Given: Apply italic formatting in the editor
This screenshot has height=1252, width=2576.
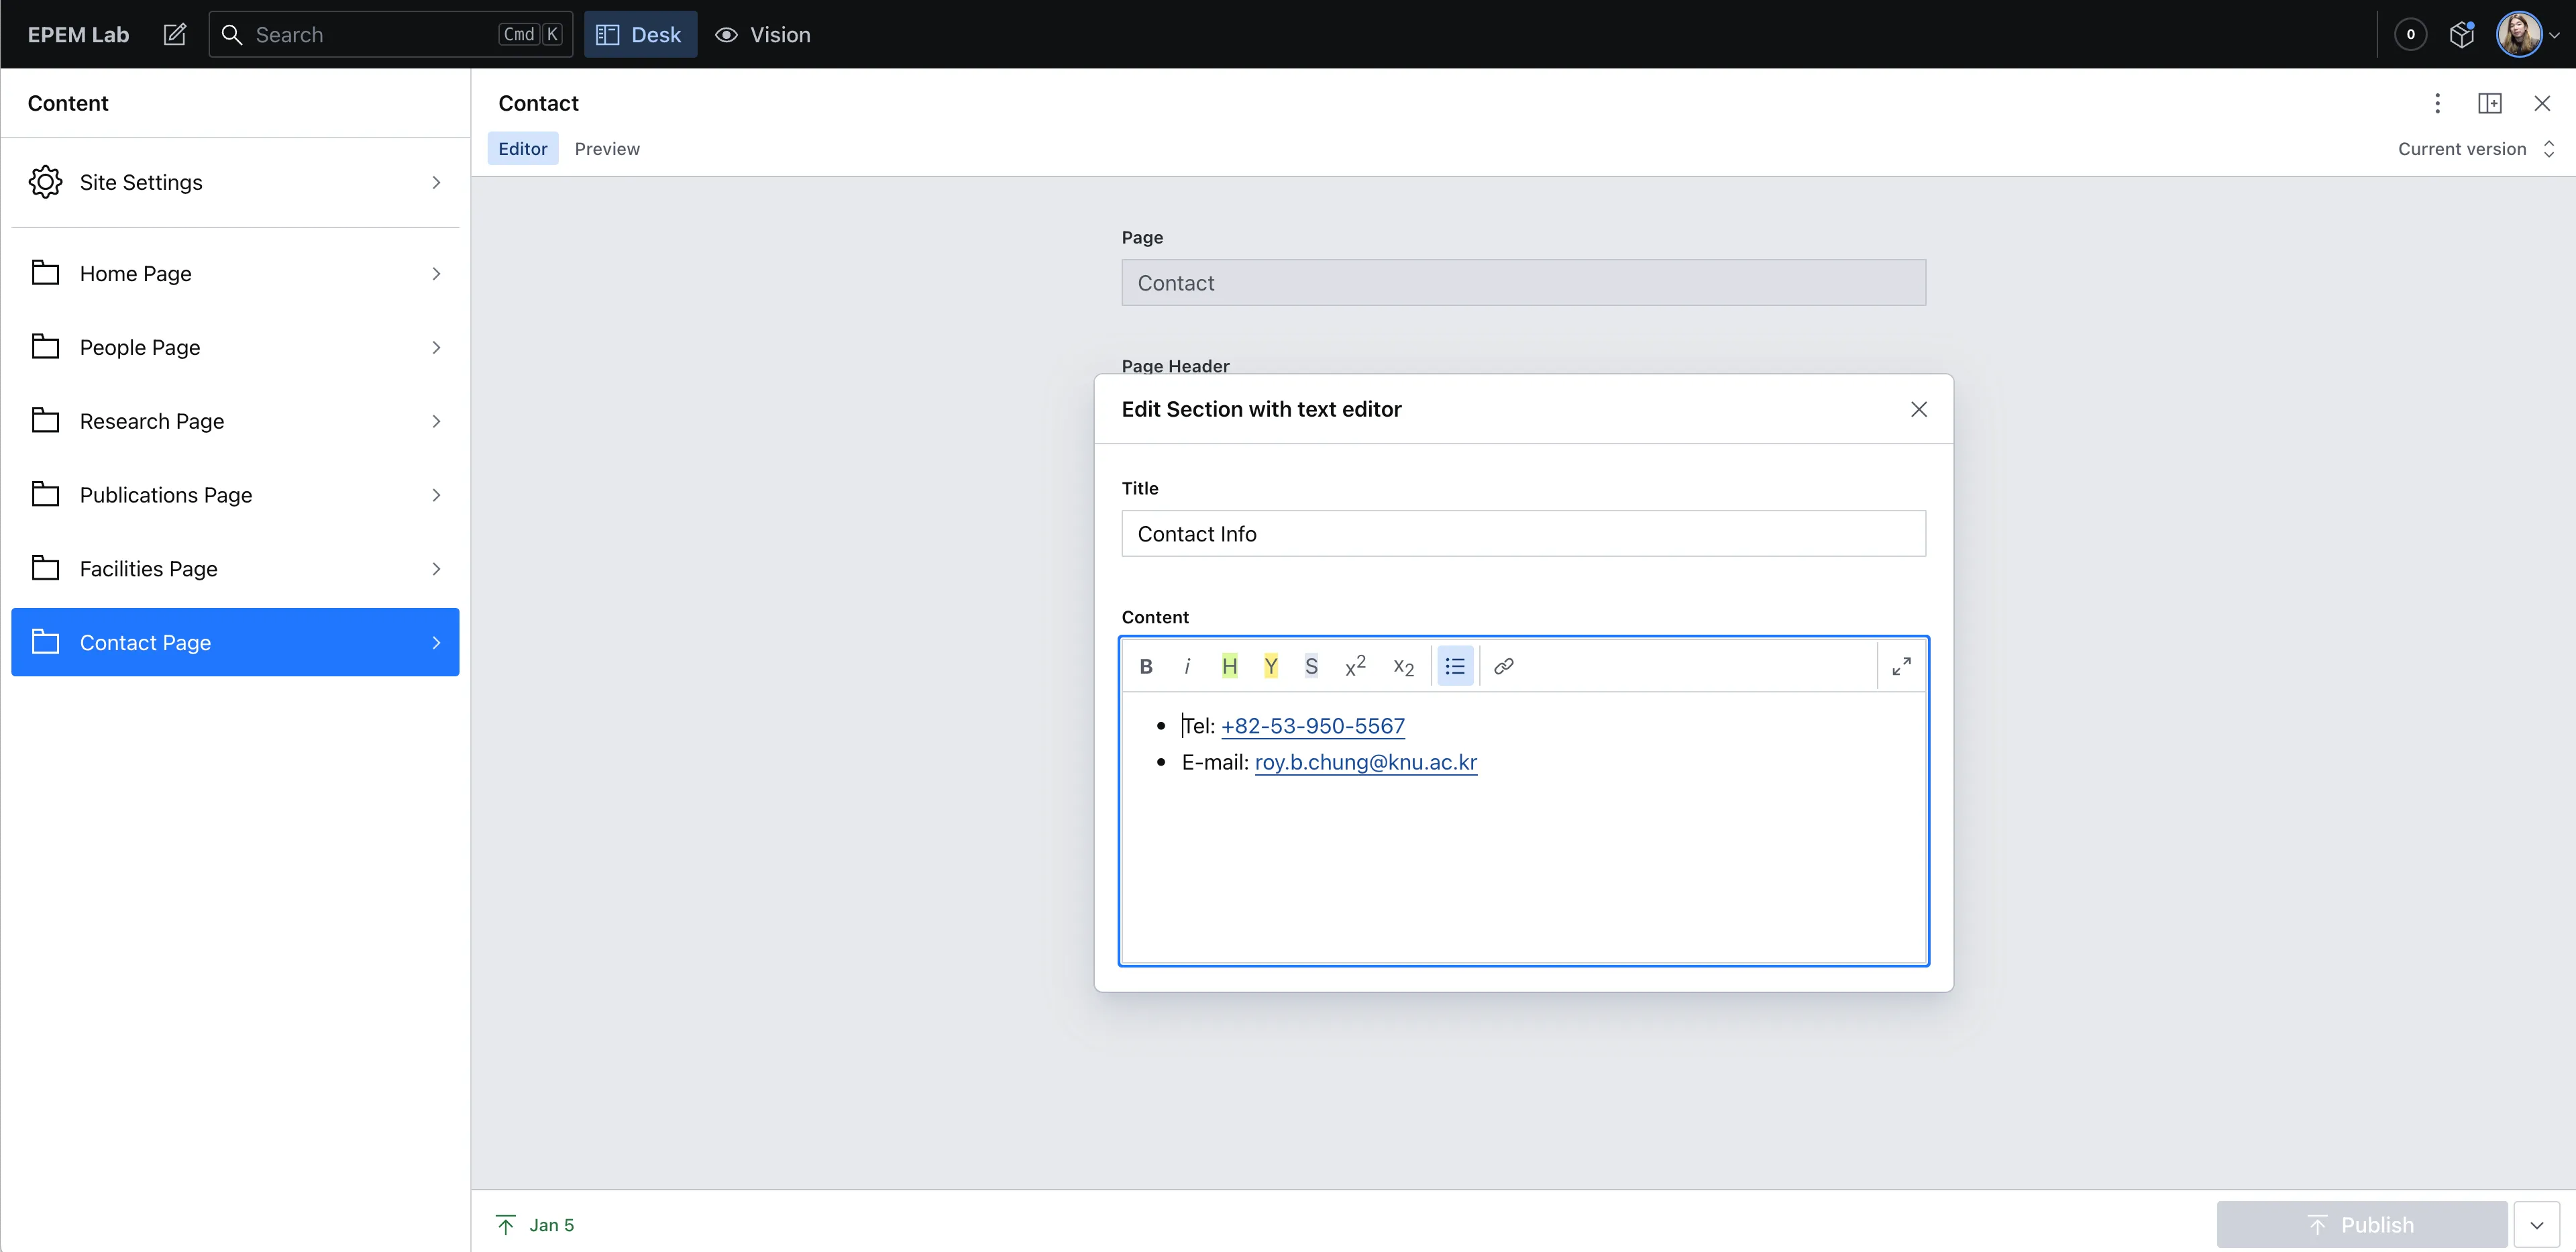Looking at the screenshot, I should [1187, 666].
